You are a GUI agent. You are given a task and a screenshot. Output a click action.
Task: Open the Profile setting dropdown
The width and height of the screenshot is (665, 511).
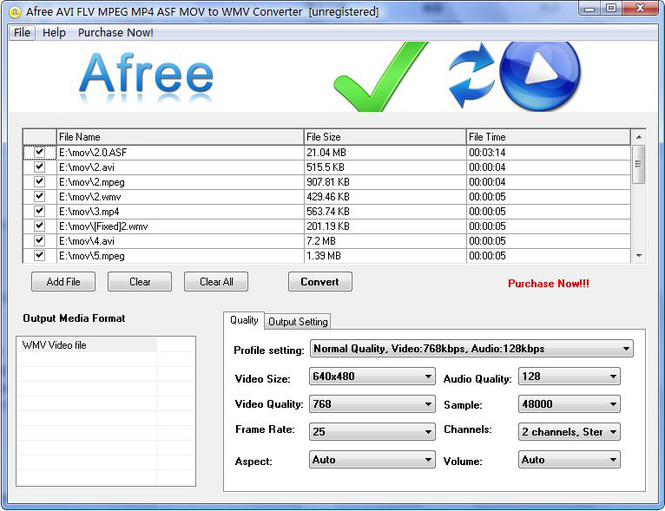pos(472,349)
